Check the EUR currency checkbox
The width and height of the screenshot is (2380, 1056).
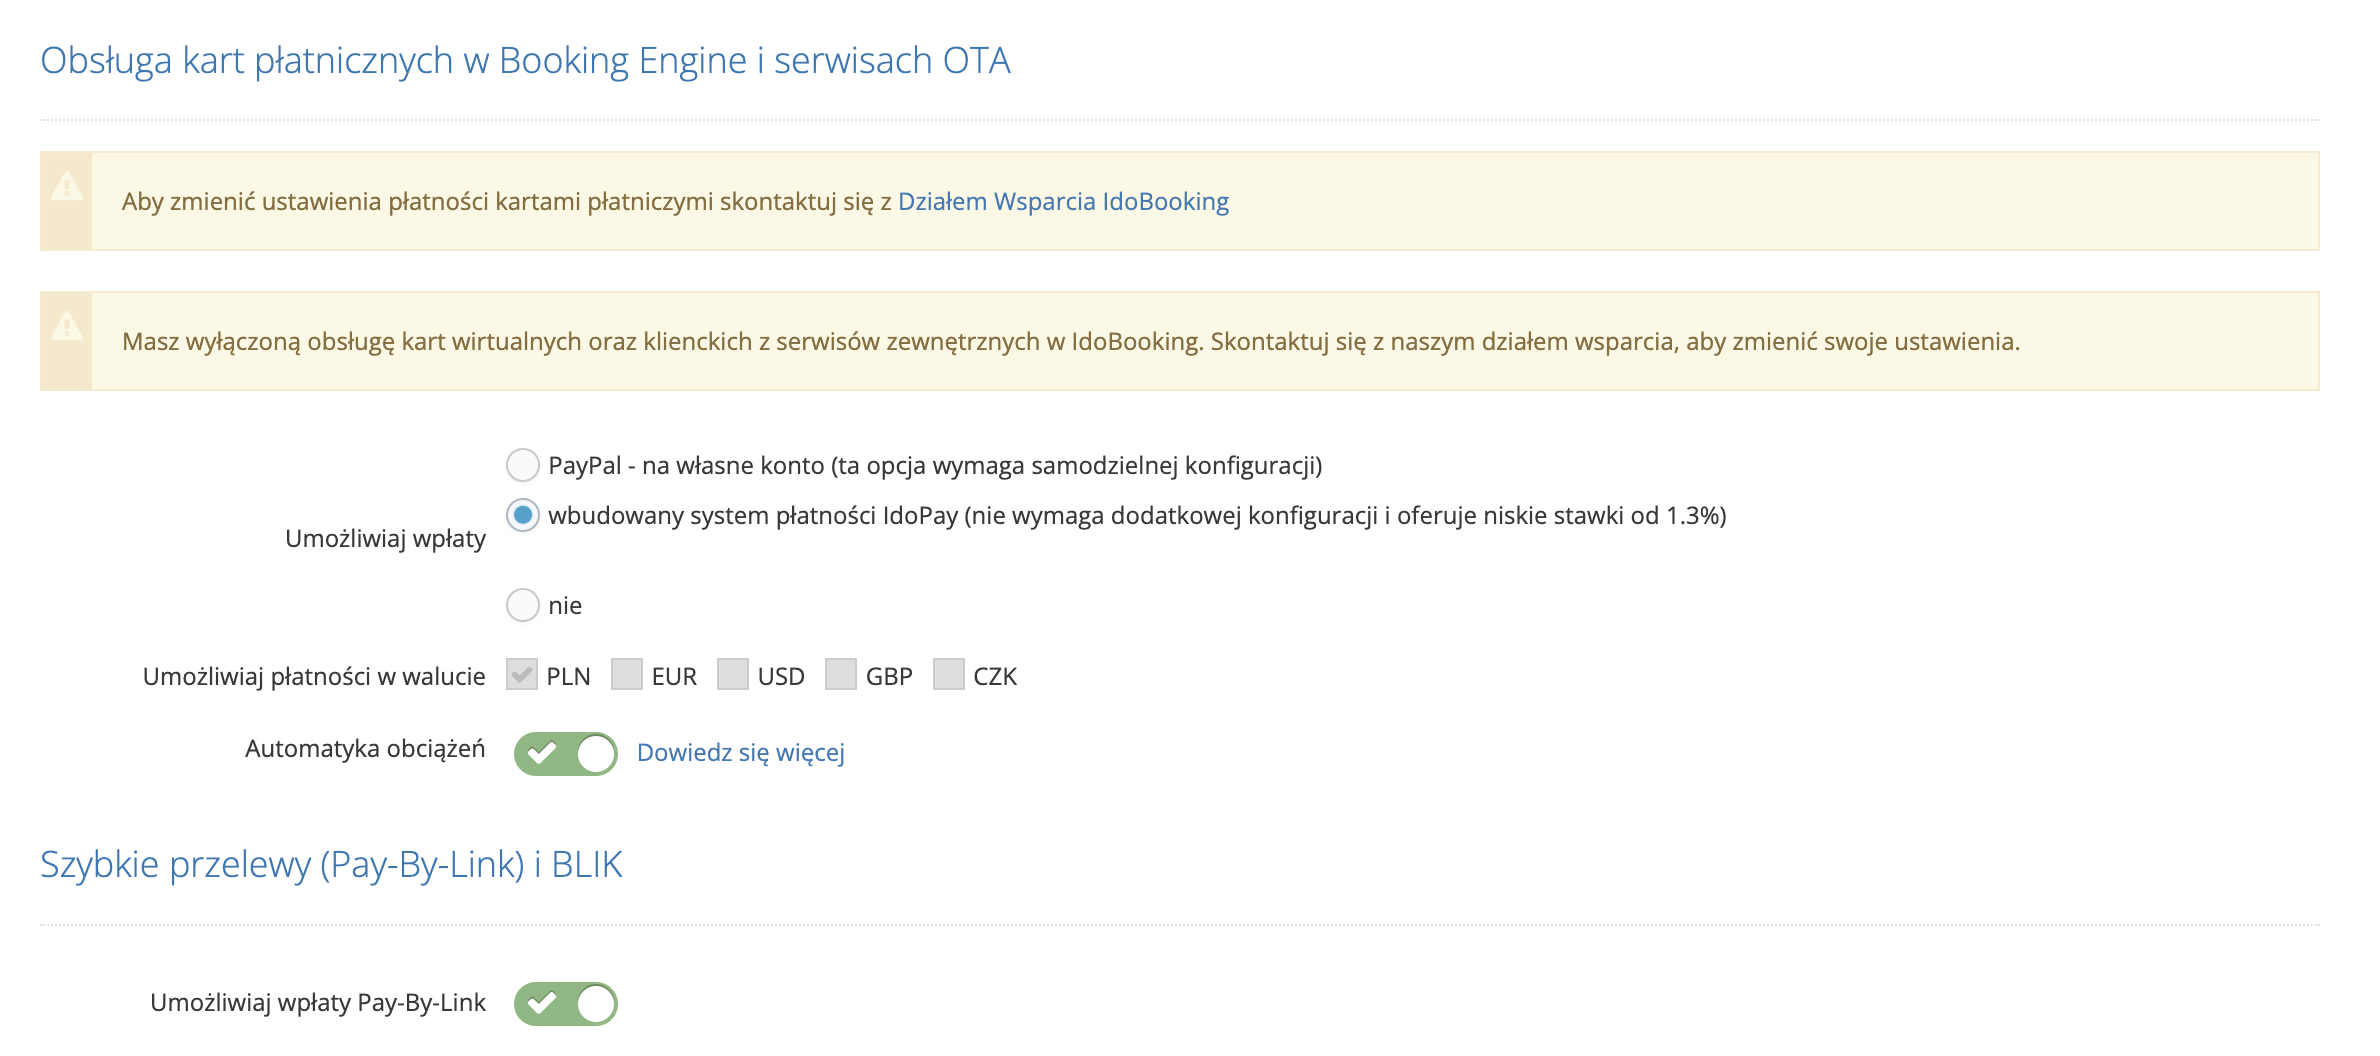tap(627, 674)
